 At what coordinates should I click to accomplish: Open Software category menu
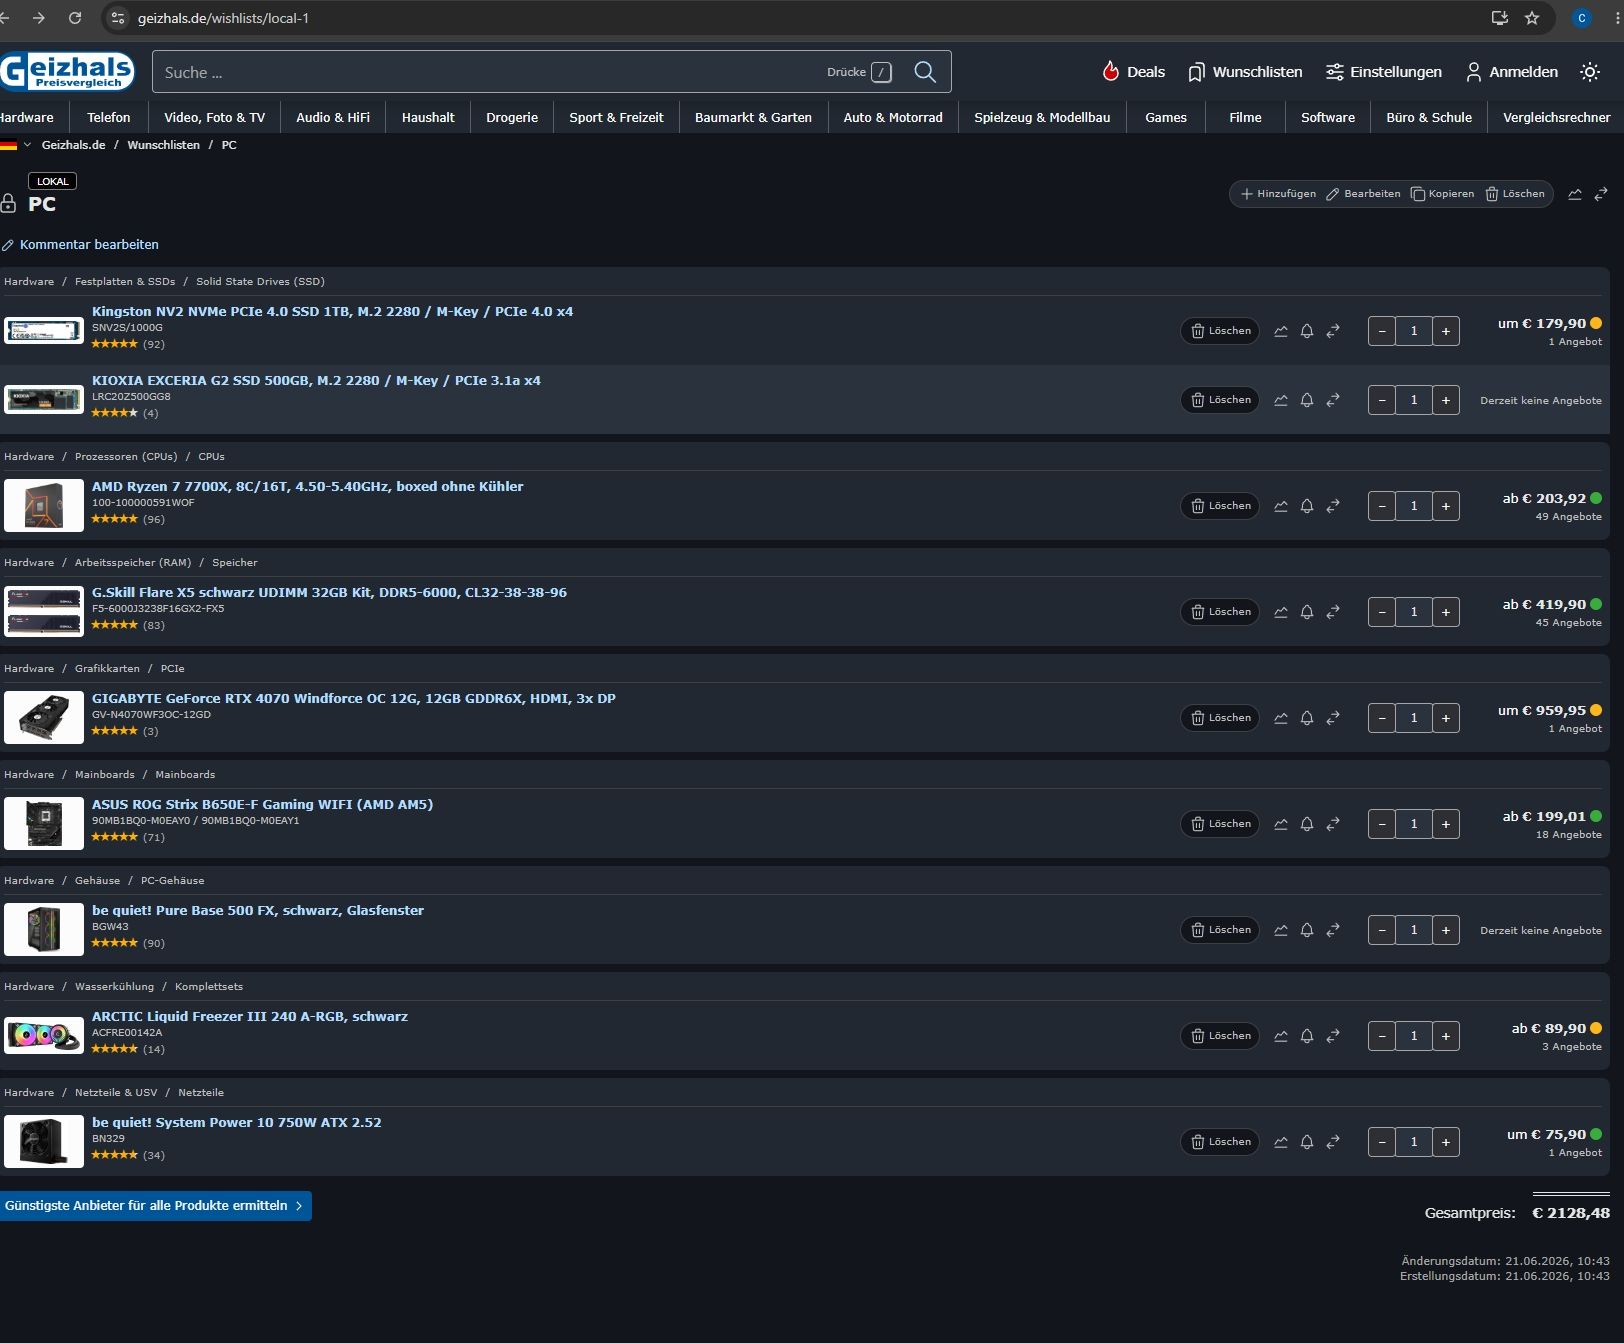coord(1328,117)
